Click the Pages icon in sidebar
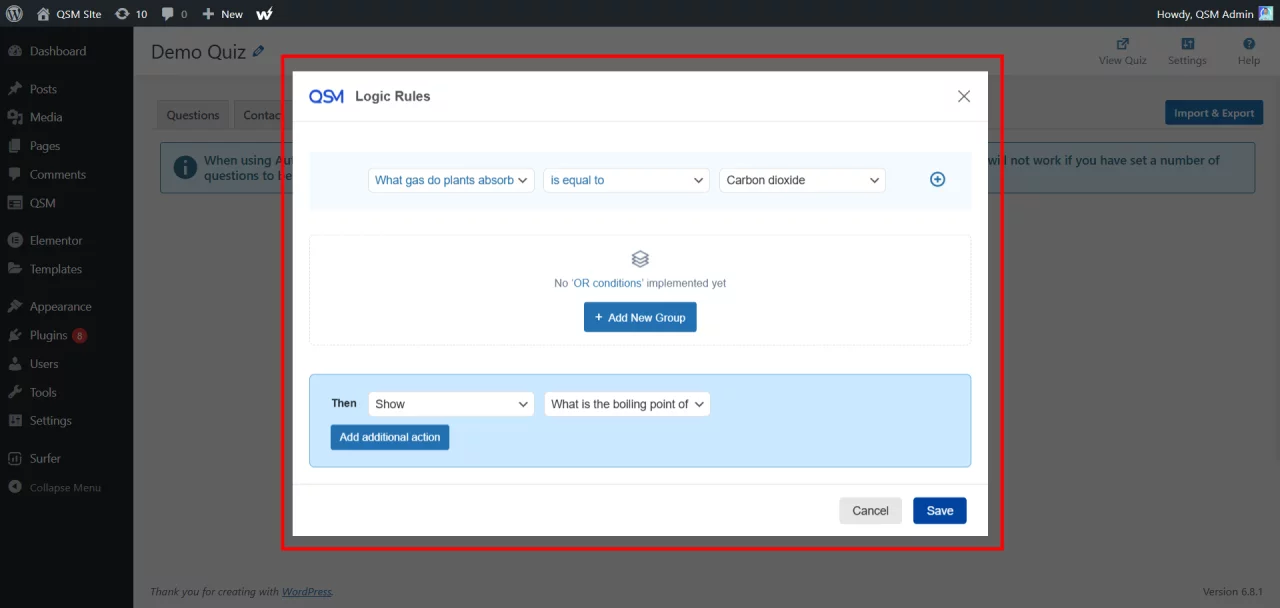Image resolution: width=1280 pixels, height=608 pixels. pos(15,146)
